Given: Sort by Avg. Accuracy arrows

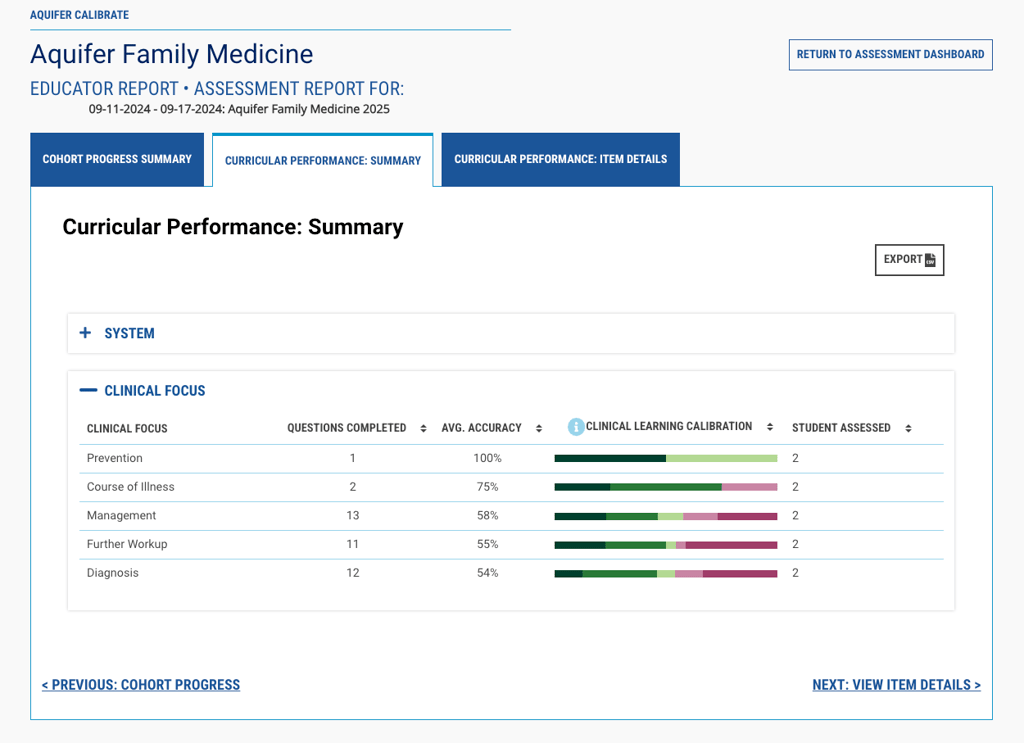Looking at the screenshot, I should click(x=539, y=428).
